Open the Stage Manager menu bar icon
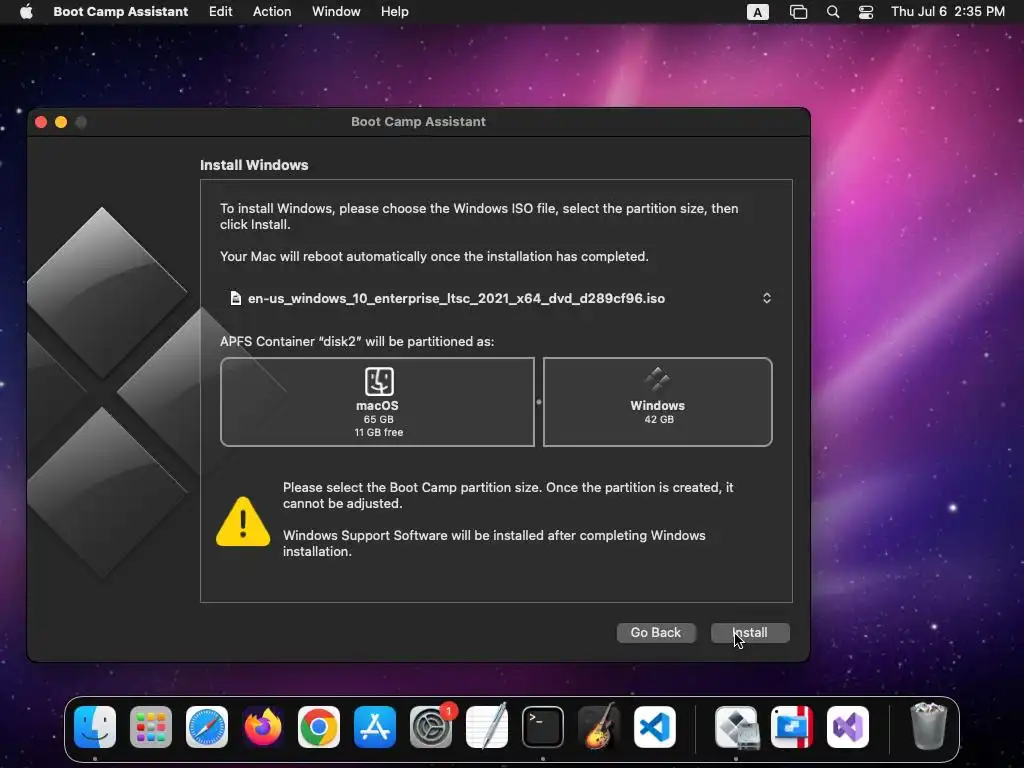The height and width of the screenshot is (768, 1024). (x=798, y=12)
